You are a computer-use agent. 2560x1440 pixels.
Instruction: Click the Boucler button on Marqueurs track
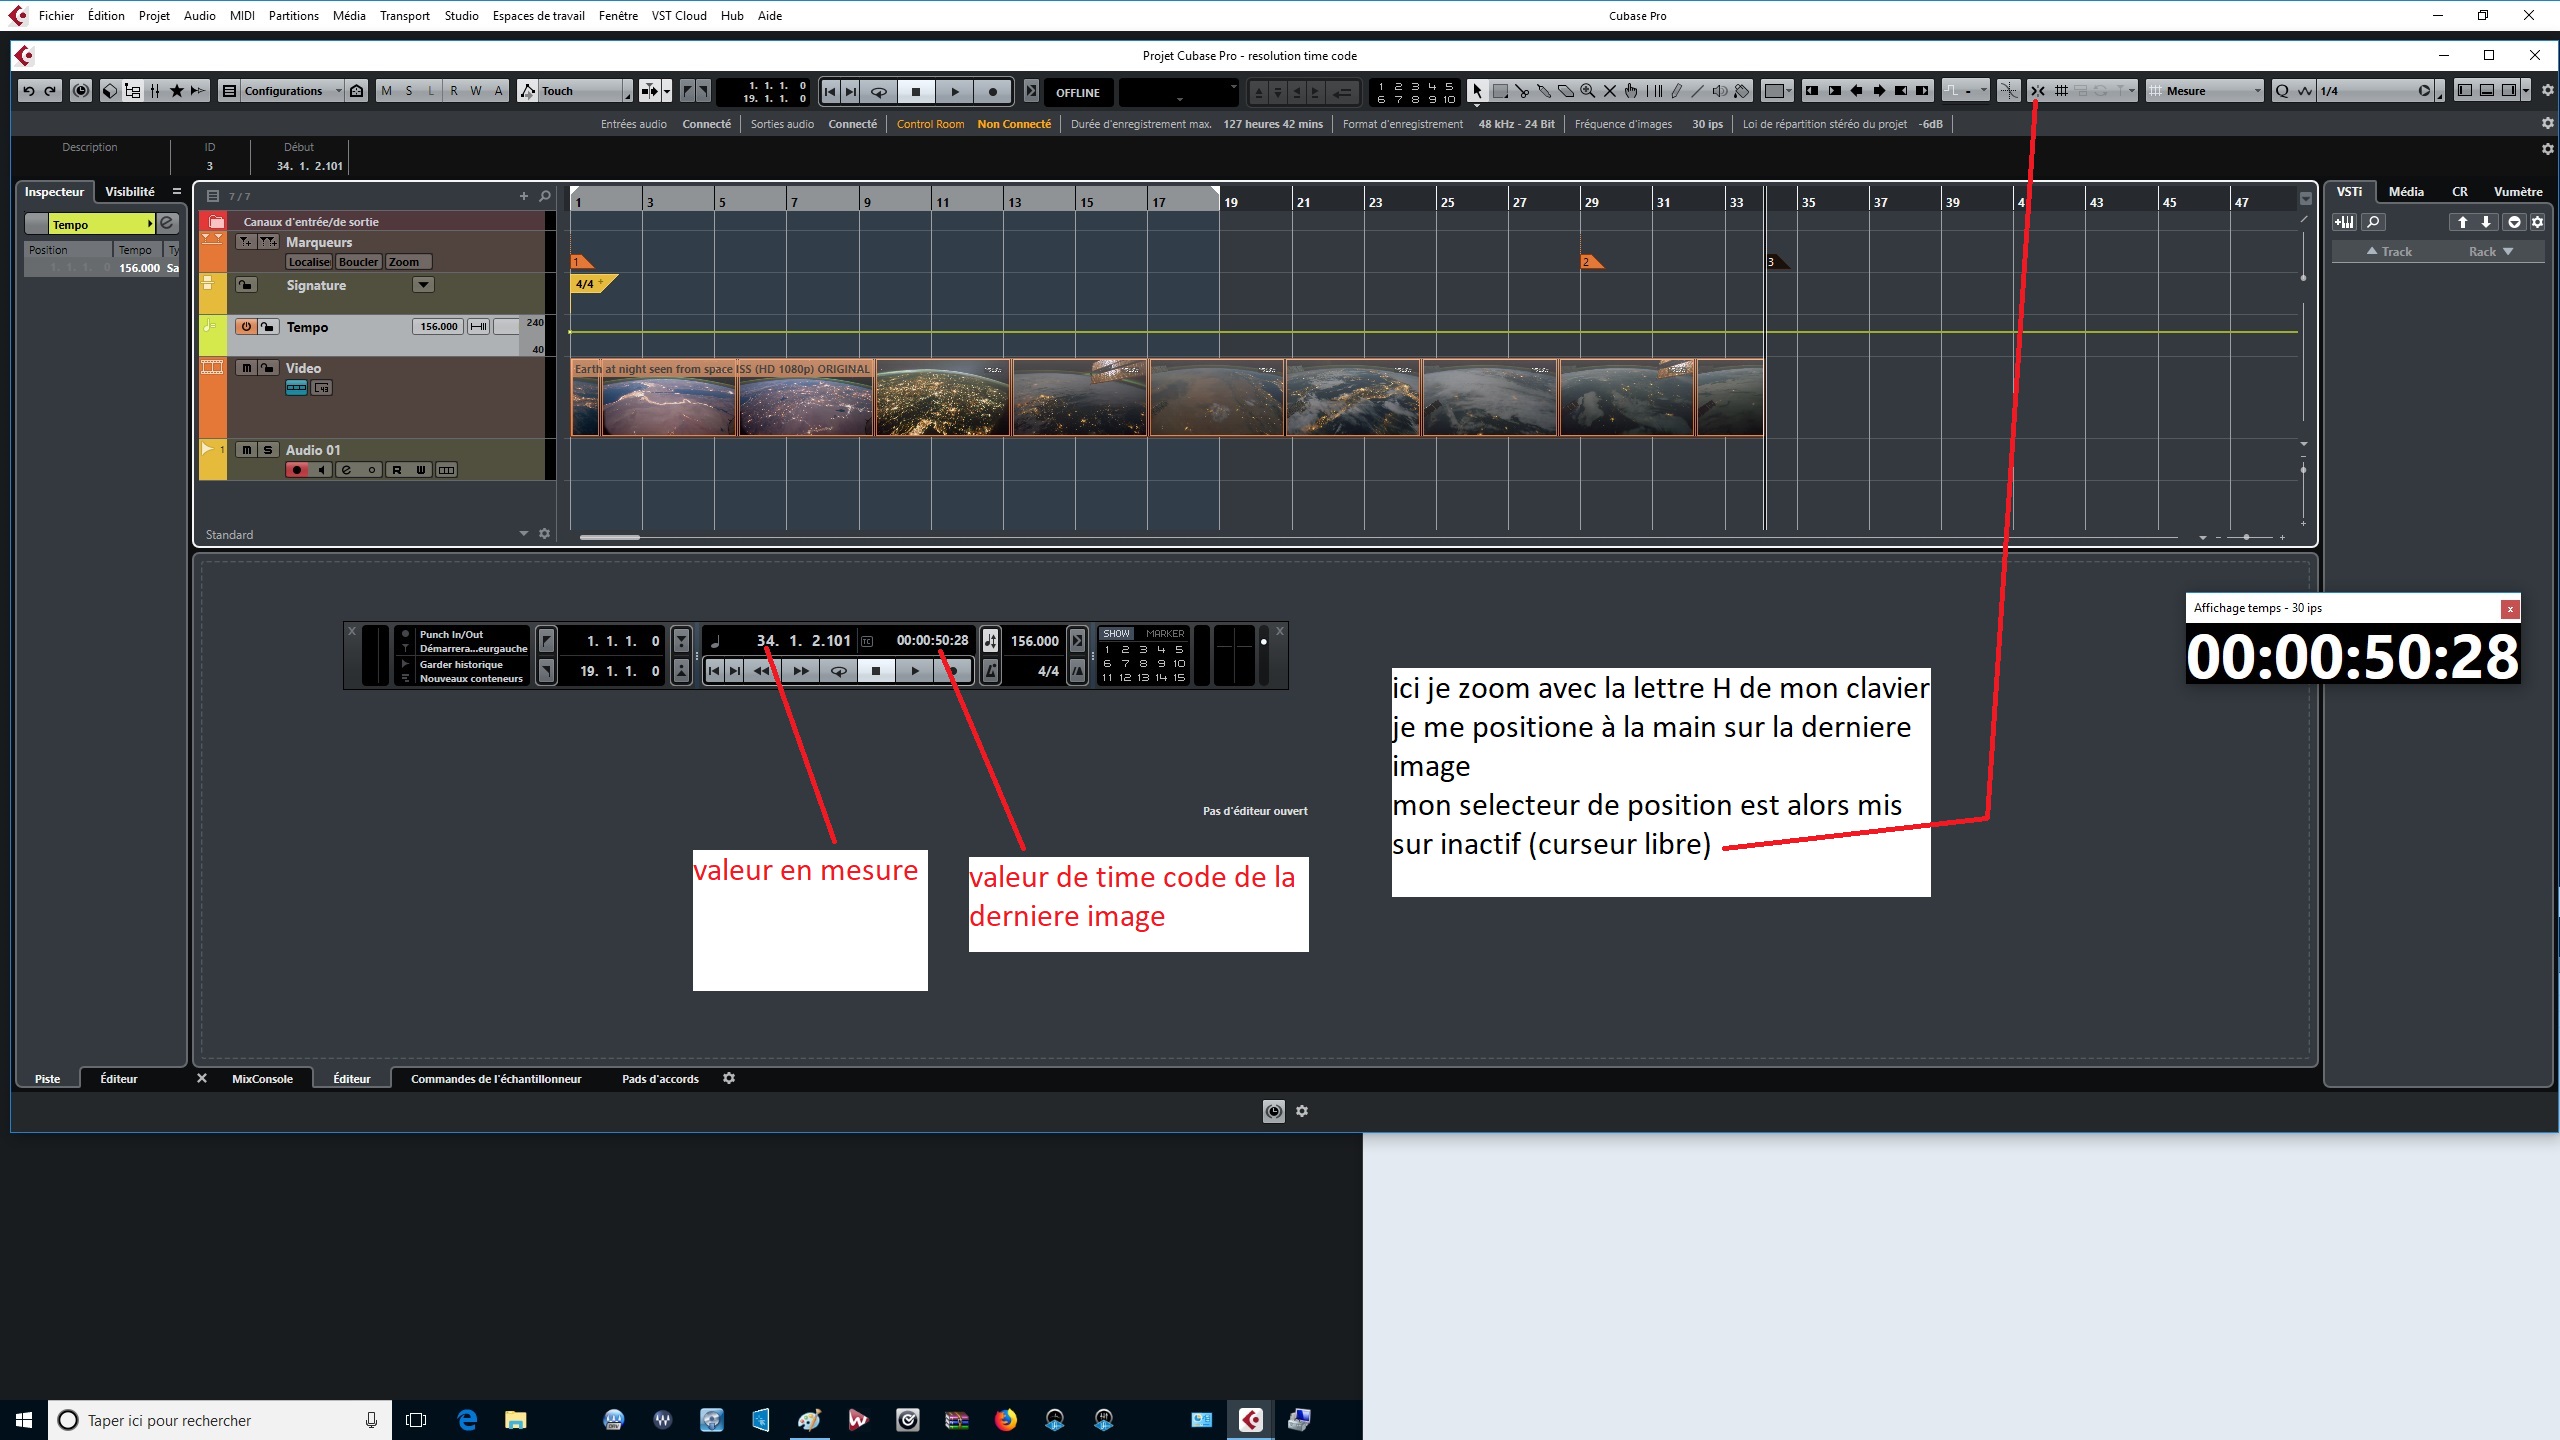pyautogui.click(x=358, y=262)
